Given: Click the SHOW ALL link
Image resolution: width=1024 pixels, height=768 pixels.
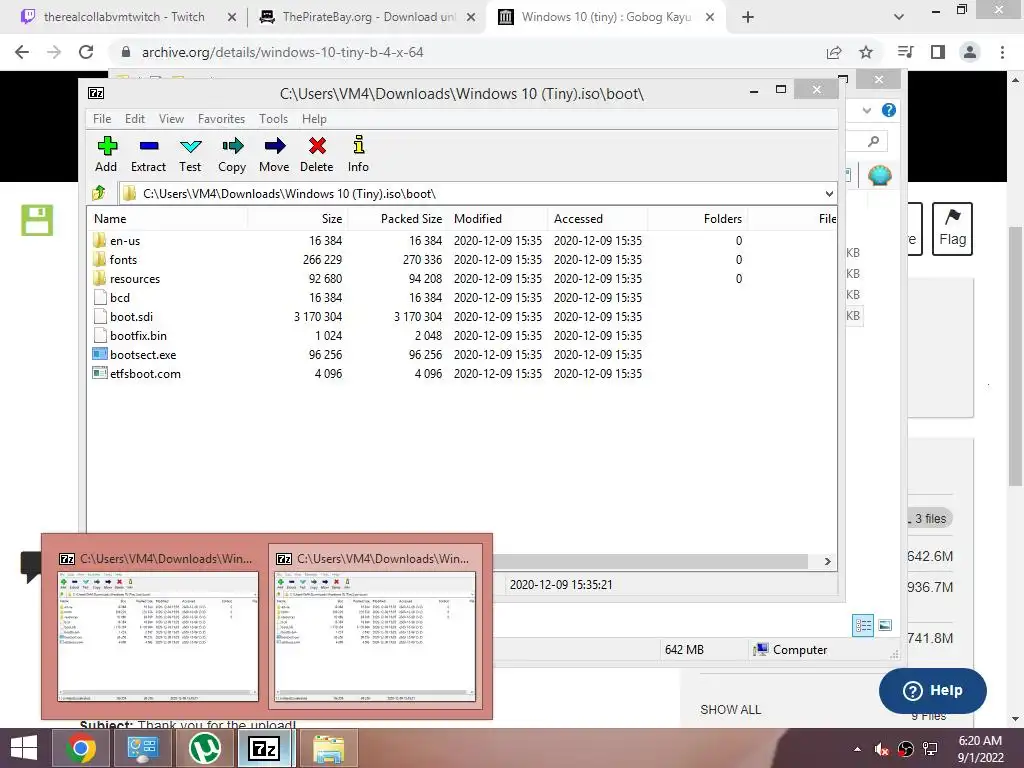Looking at the screenshot, I should (730, 709).
